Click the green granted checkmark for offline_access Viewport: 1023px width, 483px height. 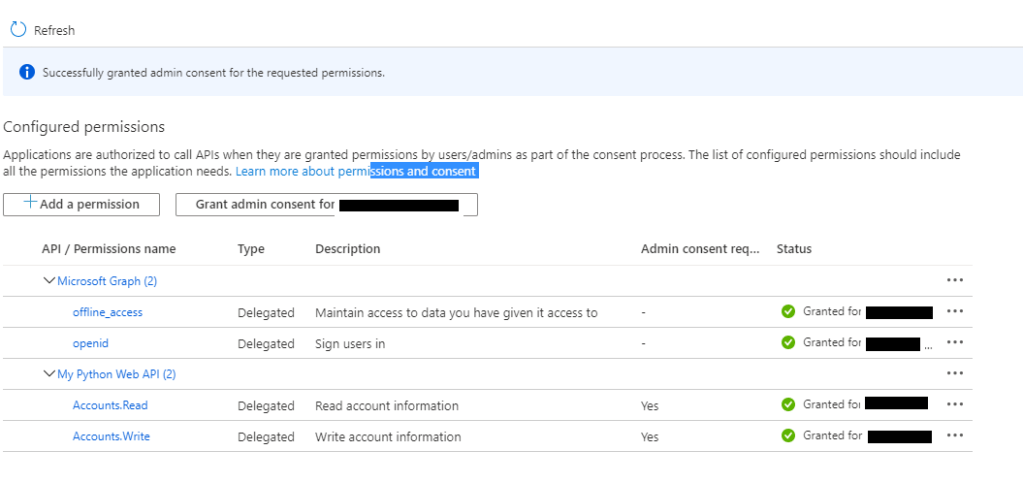click(788, 312)
